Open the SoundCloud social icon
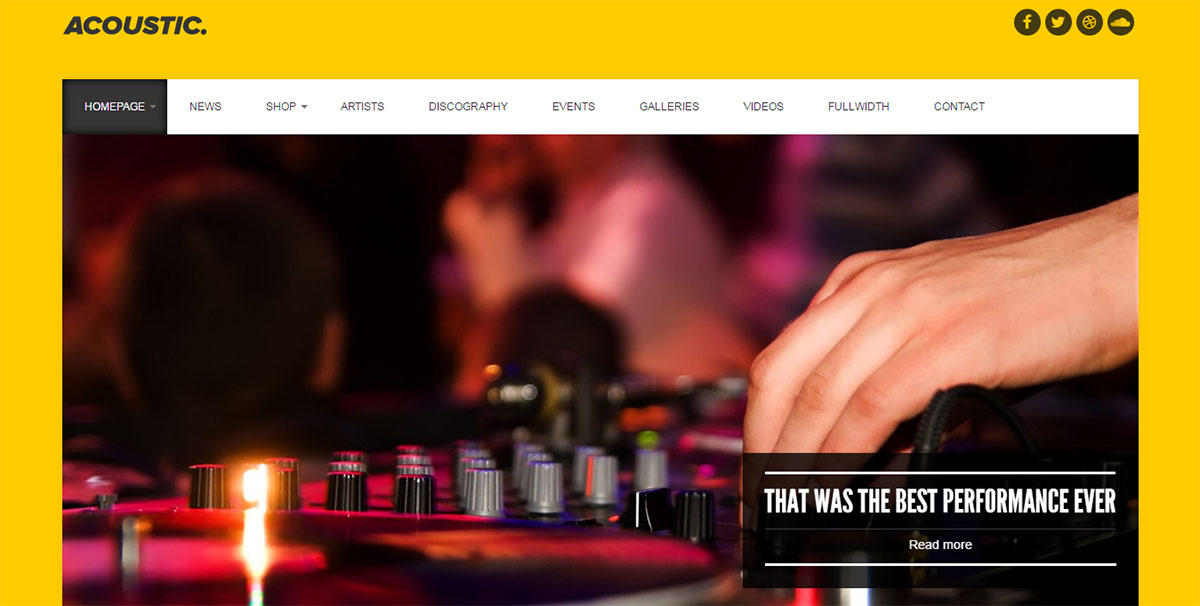Screen dimensions: 1200x606 (x=1121, y=22)
